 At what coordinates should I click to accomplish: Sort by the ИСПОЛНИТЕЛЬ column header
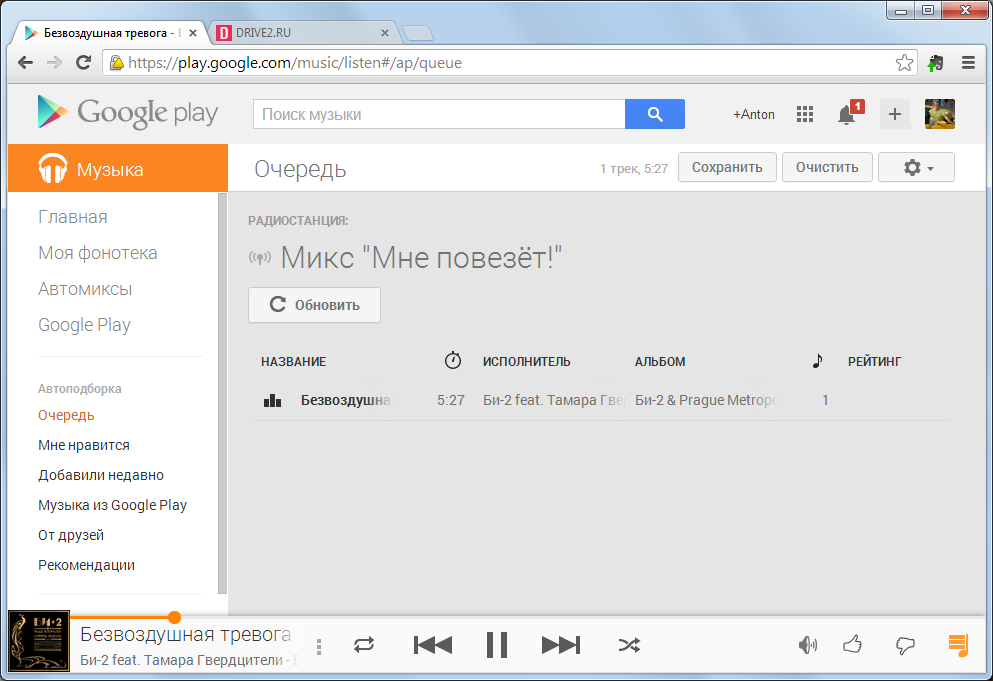click(x=526, y=362)
